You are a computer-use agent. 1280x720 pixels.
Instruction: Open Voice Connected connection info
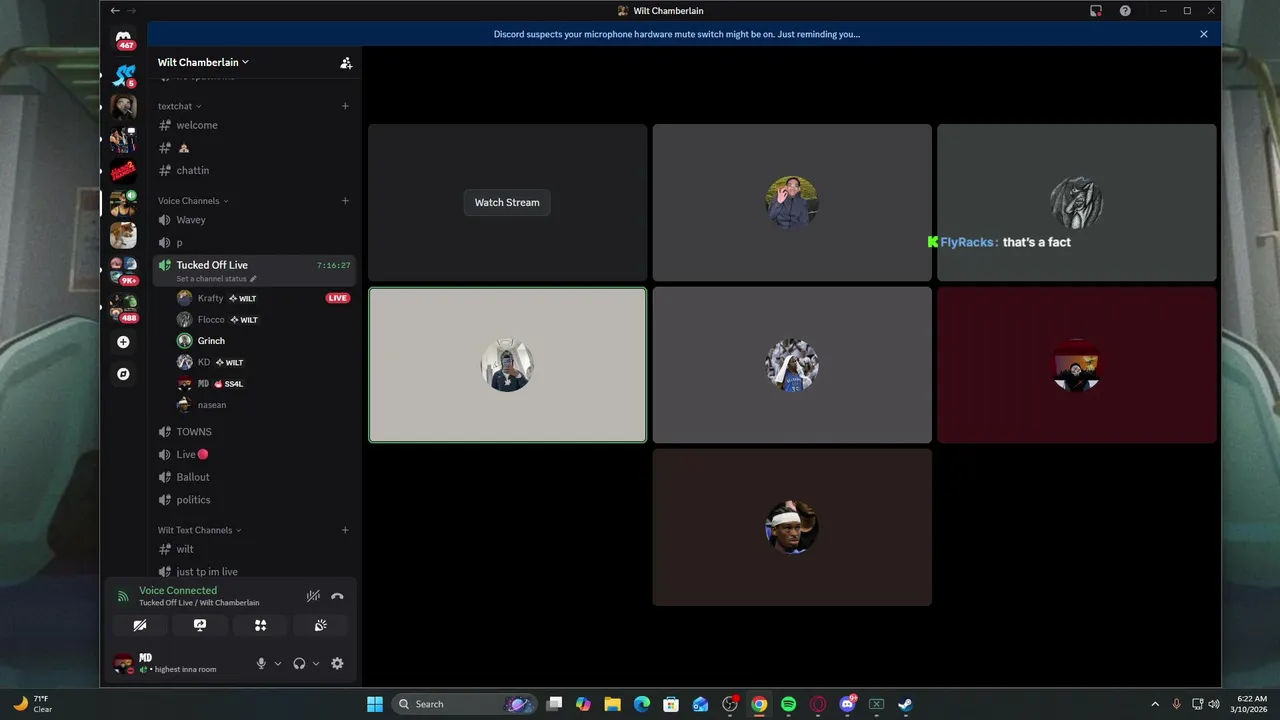tap(178, 591)
